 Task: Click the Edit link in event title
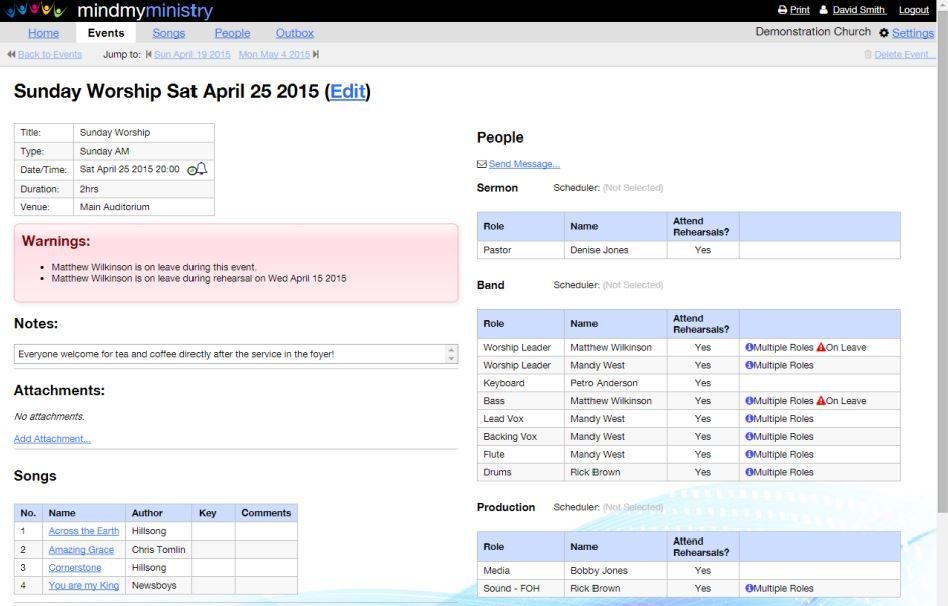348,91
